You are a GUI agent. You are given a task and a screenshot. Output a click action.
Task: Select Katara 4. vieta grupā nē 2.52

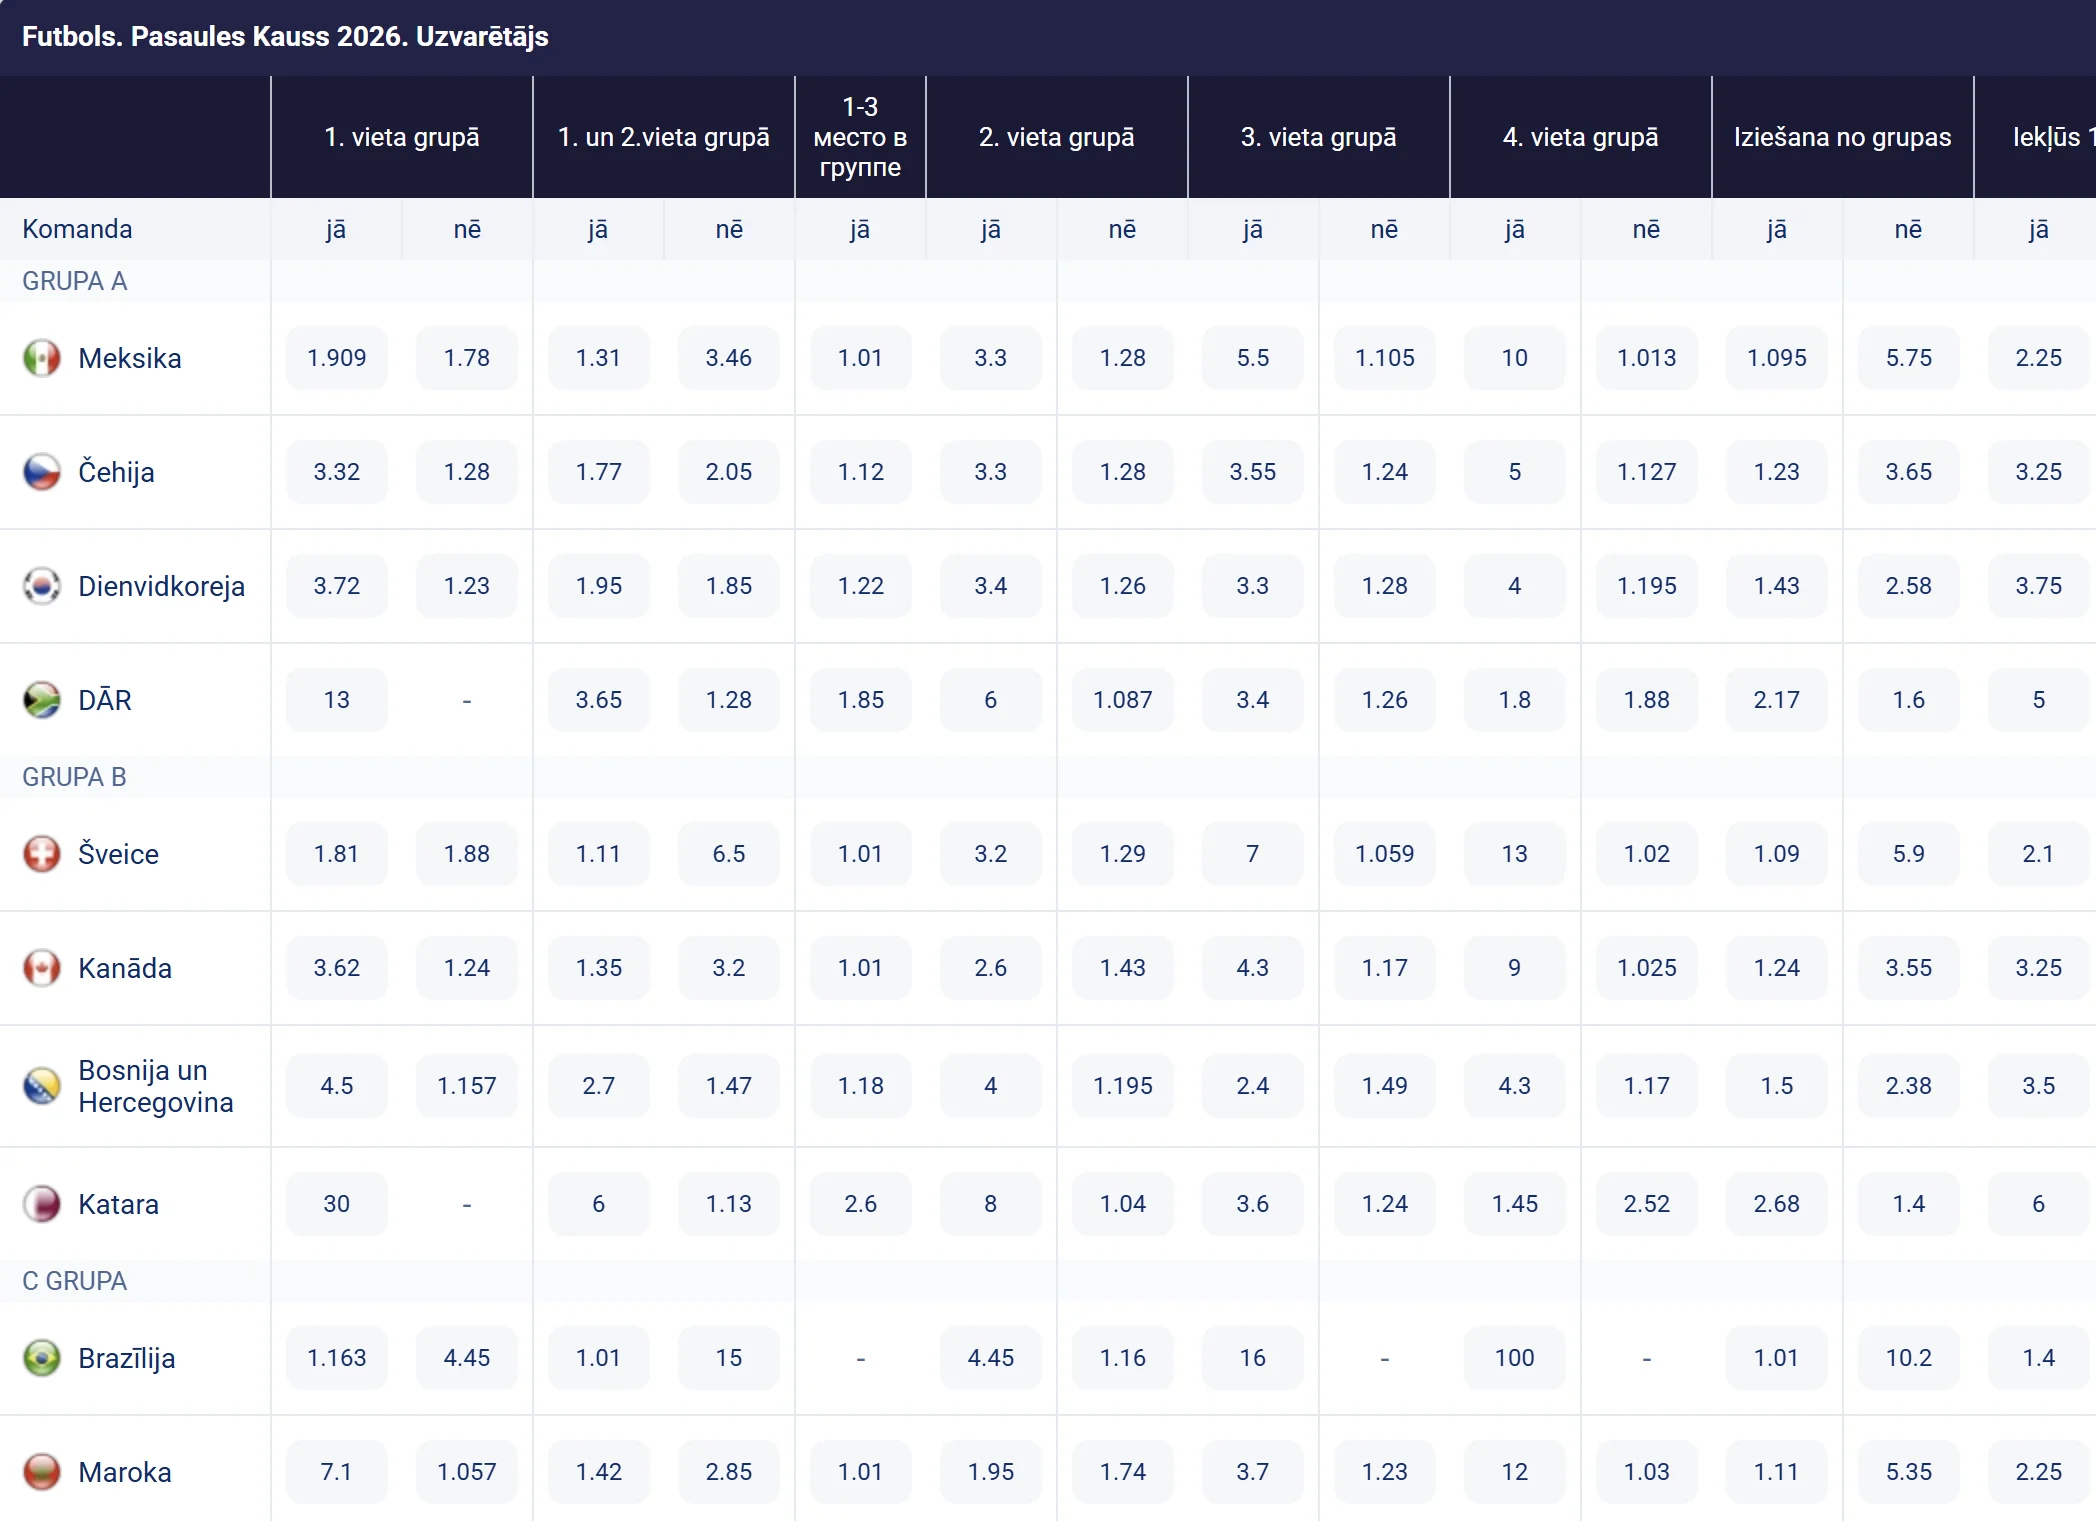click(1647, 1204)
